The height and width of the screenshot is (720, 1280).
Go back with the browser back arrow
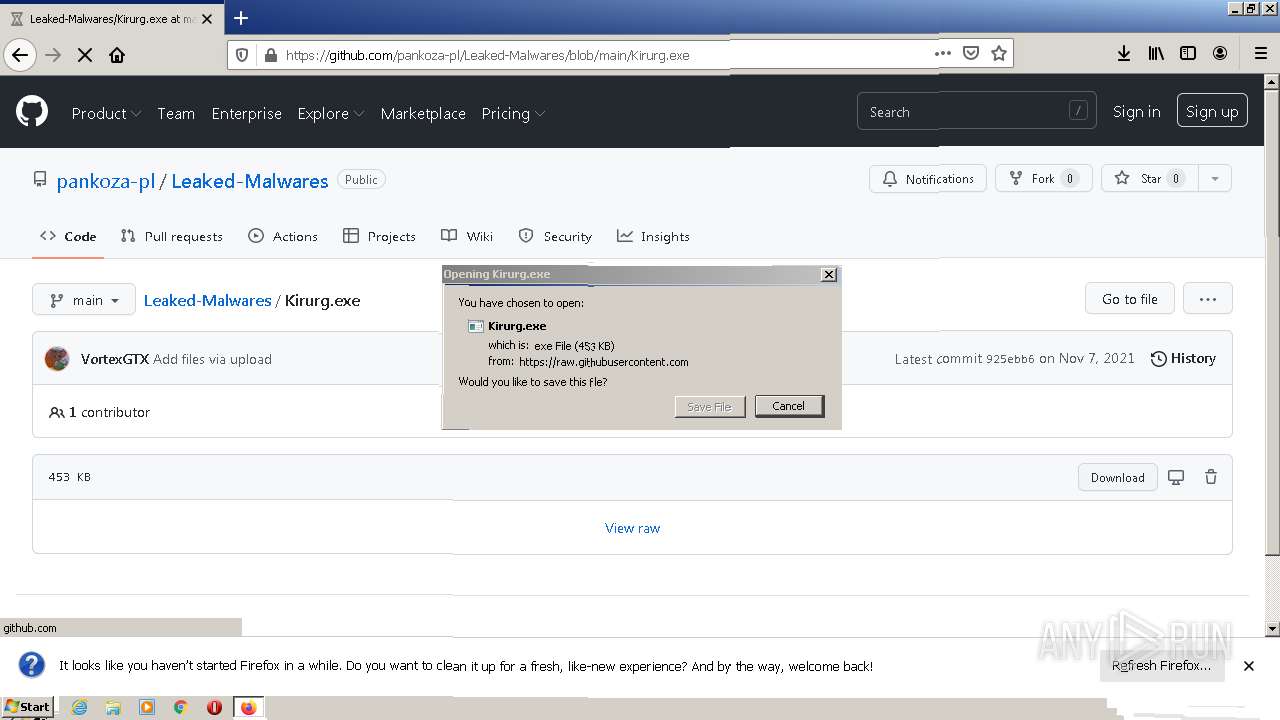click(x=20, y=55)
